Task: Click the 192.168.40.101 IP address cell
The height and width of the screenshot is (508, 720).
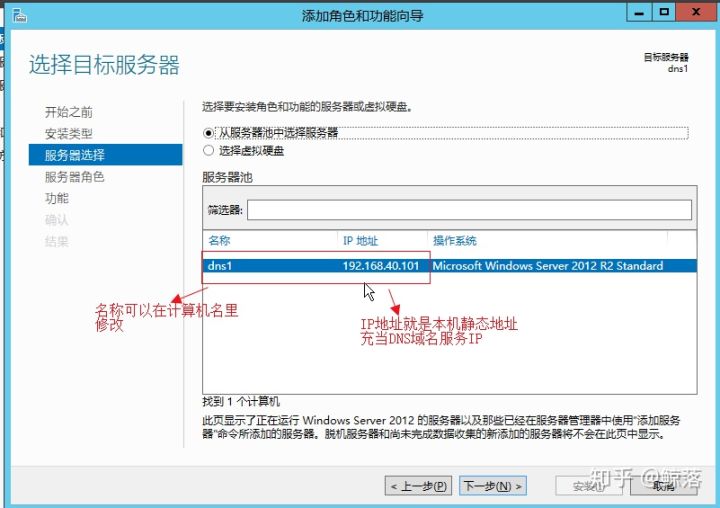Action: (x=381, y=265)
